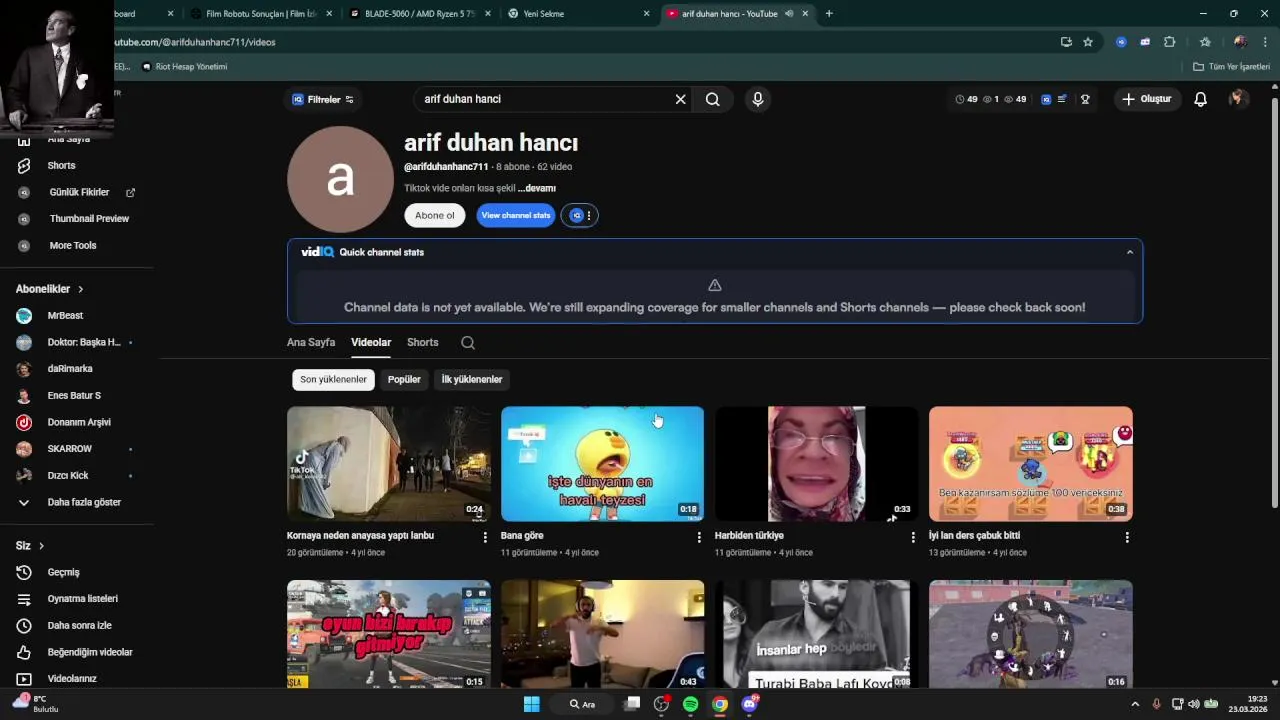The height and width of the screenshot is (720, 1280).
Task: Open more options for Bana göre video
Action: (x=699, y=537)
